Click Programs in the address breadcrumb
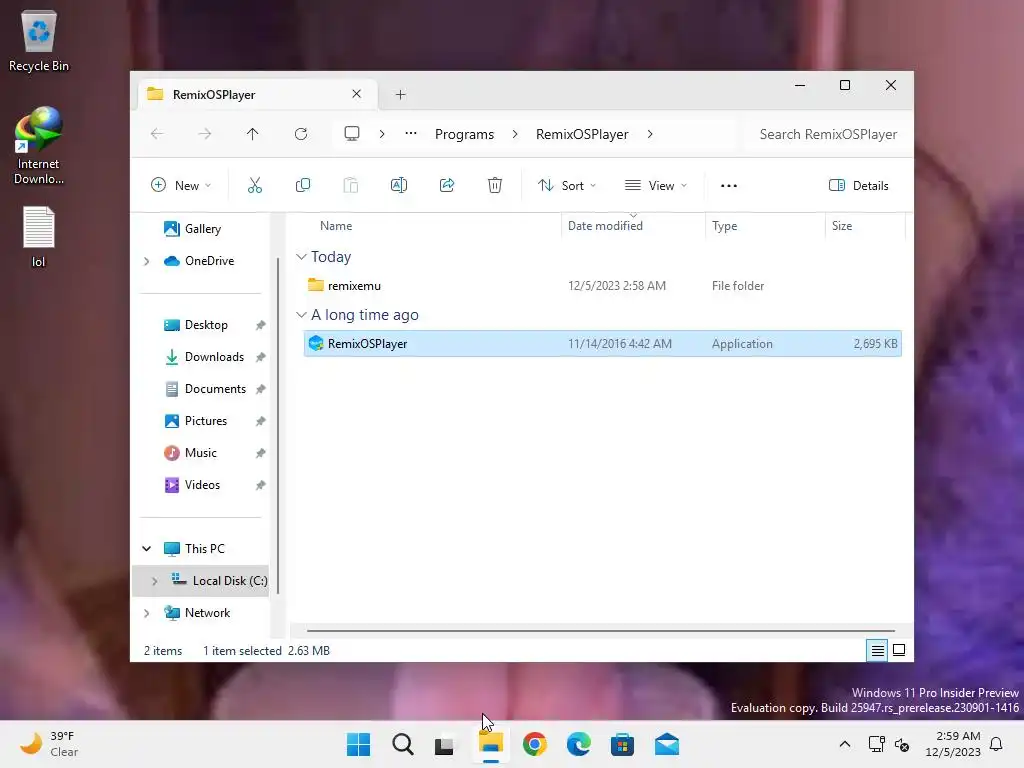The image size is (1024, 768). [x=464, y=134]
